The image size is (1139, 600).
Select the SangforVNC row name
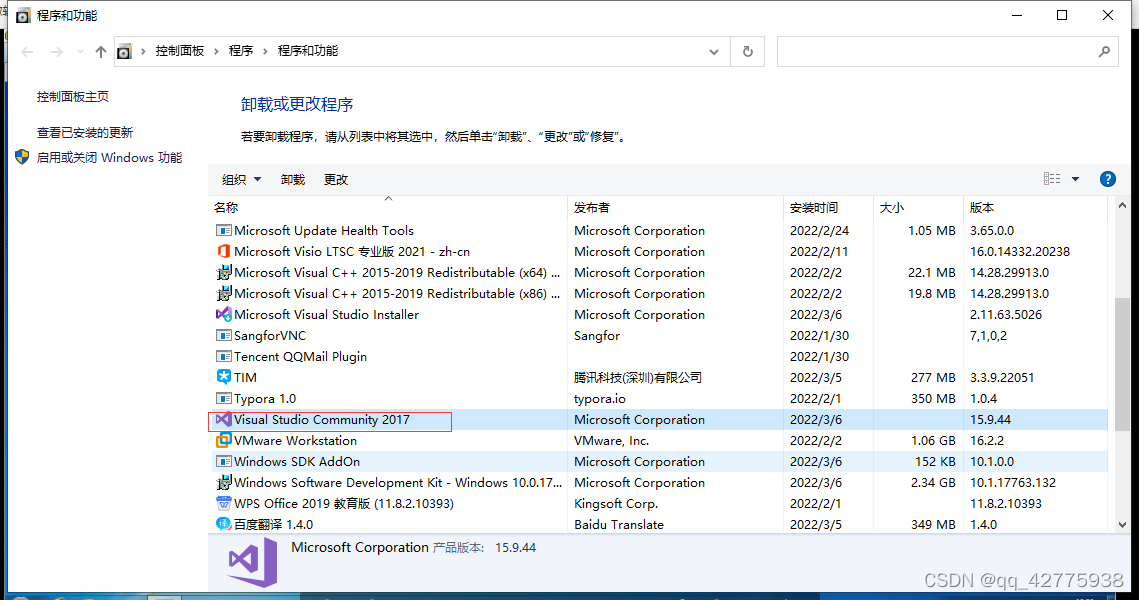coord(270,336)
